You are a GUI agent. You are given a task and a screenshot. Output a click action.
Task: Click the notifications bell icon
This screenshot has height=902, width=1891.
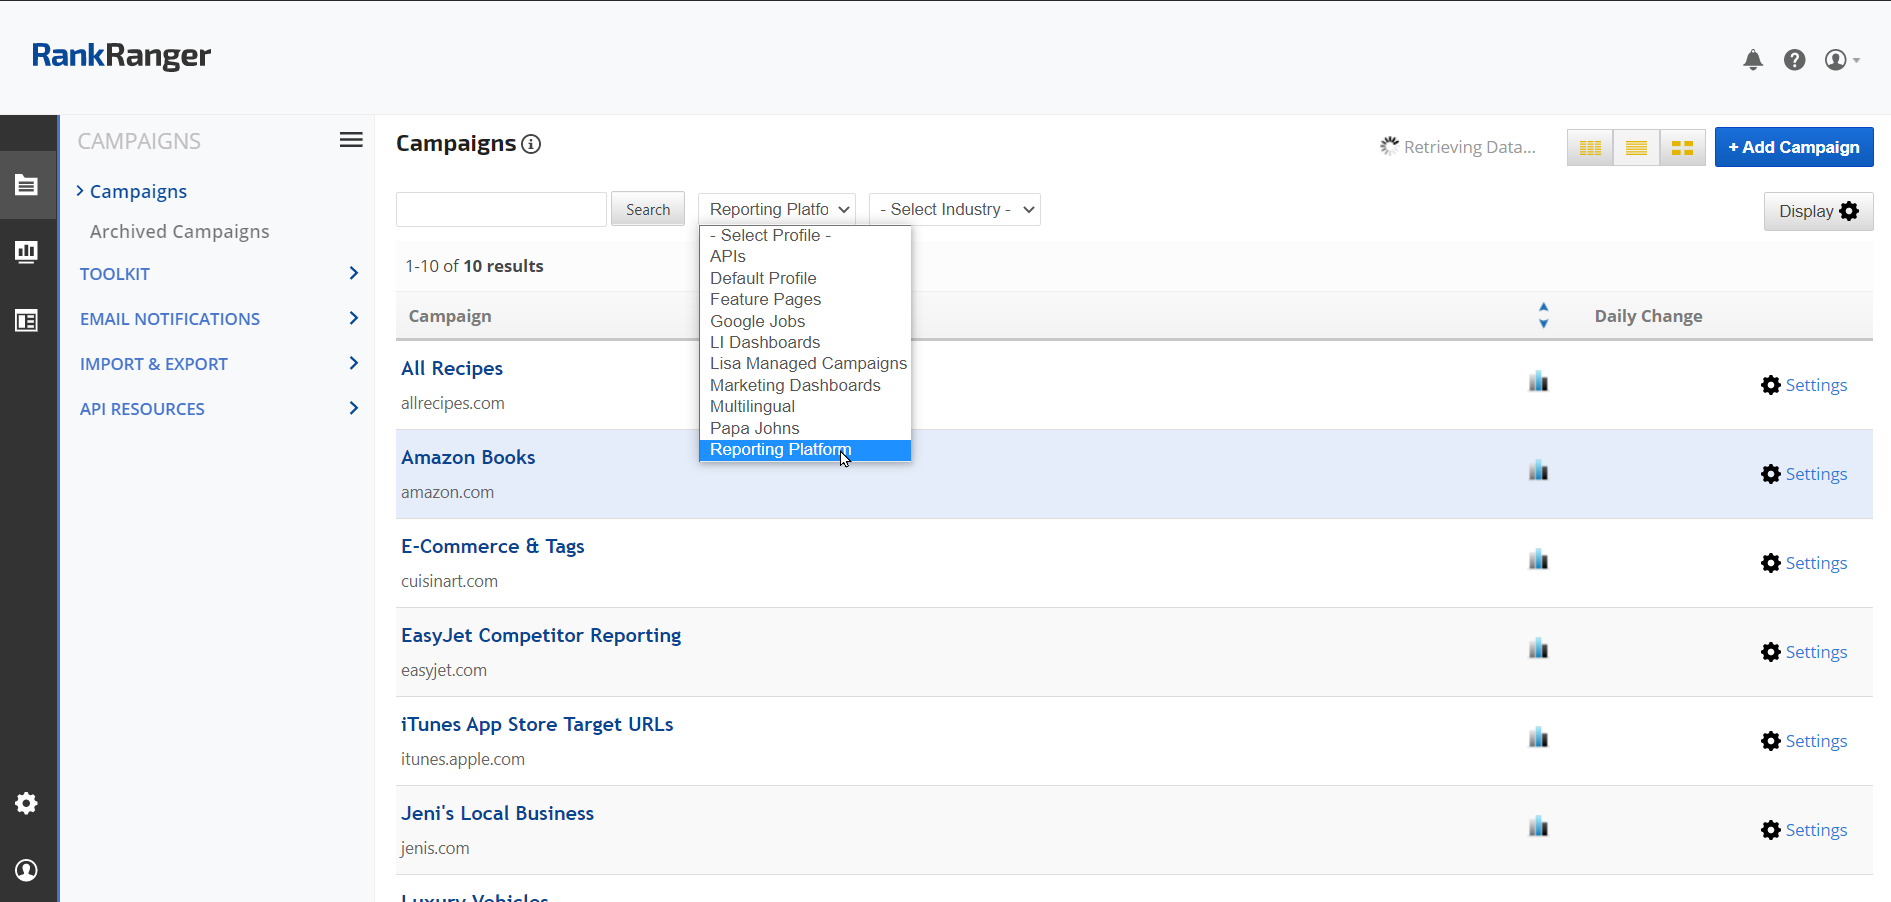pyautogui.click(x=1752, y=60)
